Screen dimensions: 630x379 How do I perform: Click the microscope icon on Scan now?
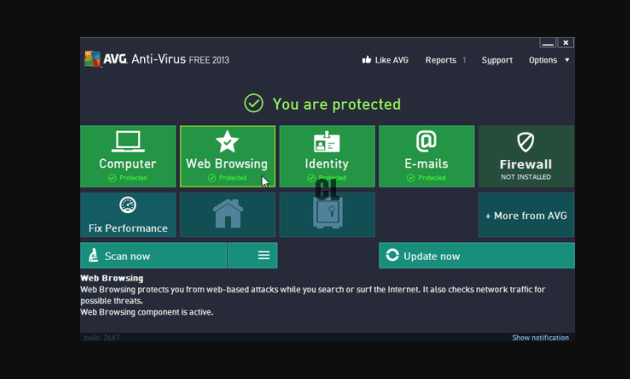click(93, 255)
